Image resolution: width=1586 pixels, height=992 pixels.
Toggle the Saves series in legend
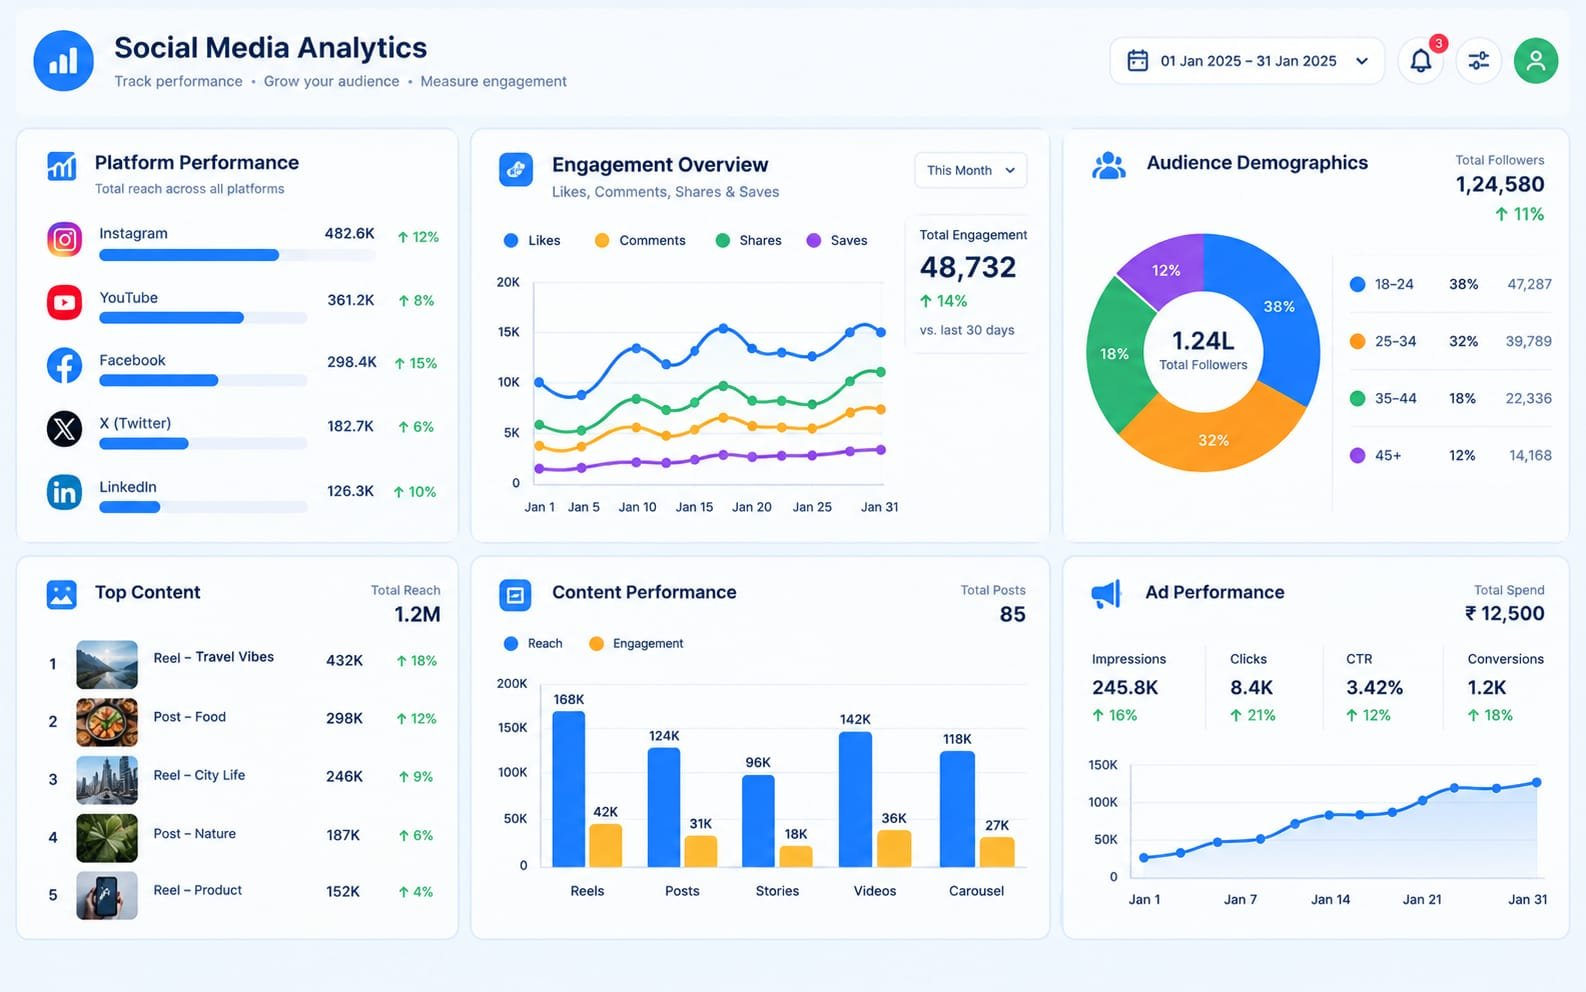(837, 241)
